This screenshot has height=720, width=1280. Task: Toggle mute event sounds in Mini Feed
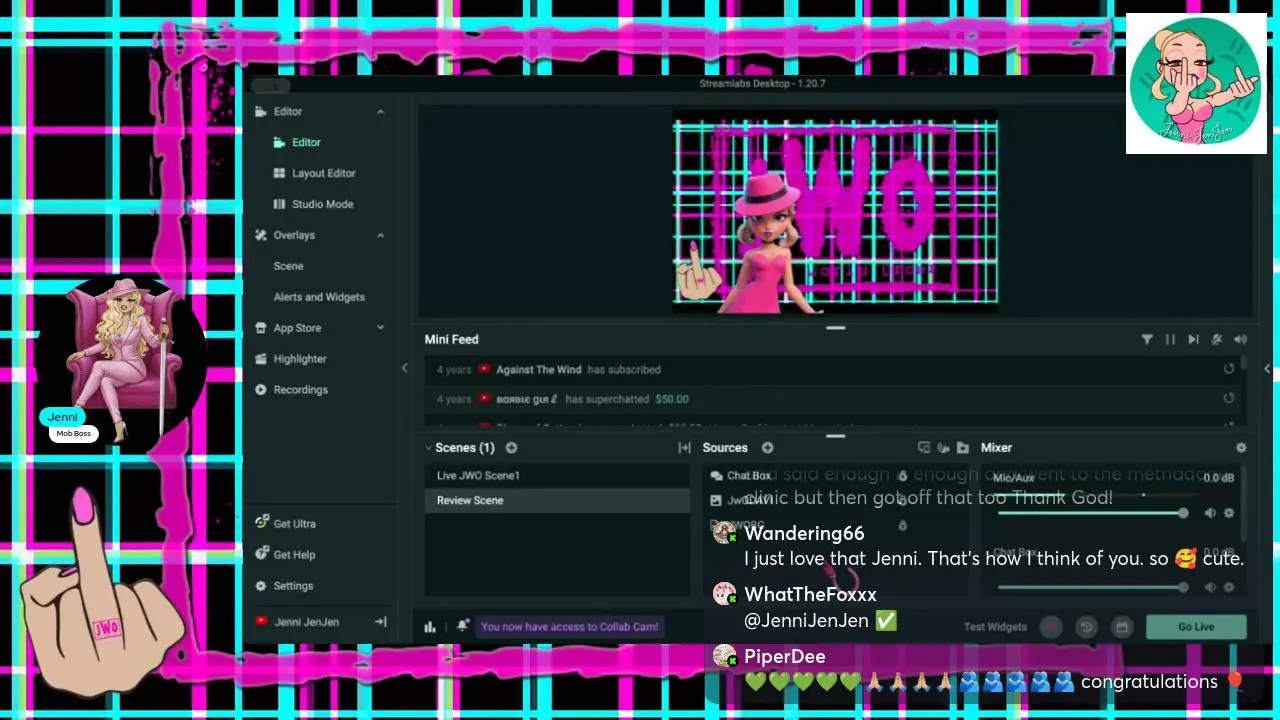(1217, 340)
